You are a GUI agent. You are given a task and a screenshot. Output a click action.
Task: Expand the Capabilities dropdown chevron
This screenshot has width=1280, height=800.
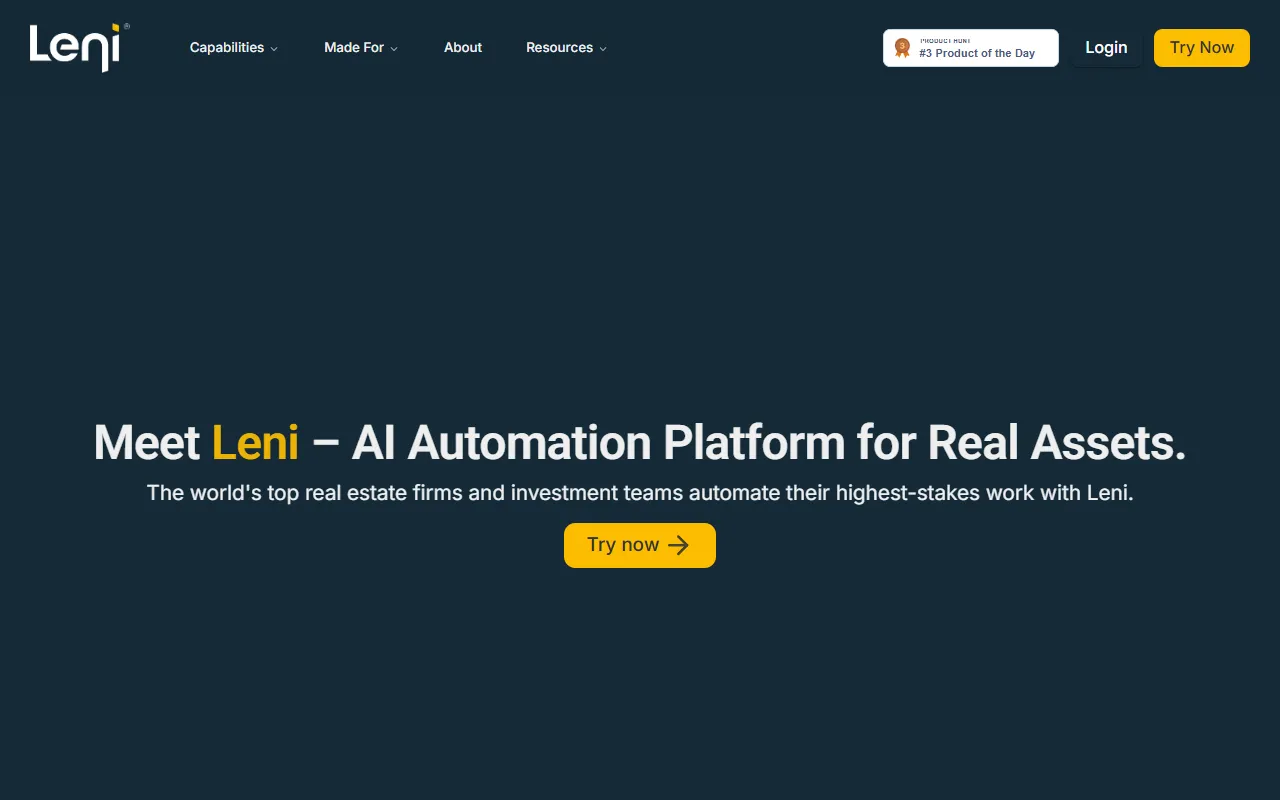tap(274, 49)
